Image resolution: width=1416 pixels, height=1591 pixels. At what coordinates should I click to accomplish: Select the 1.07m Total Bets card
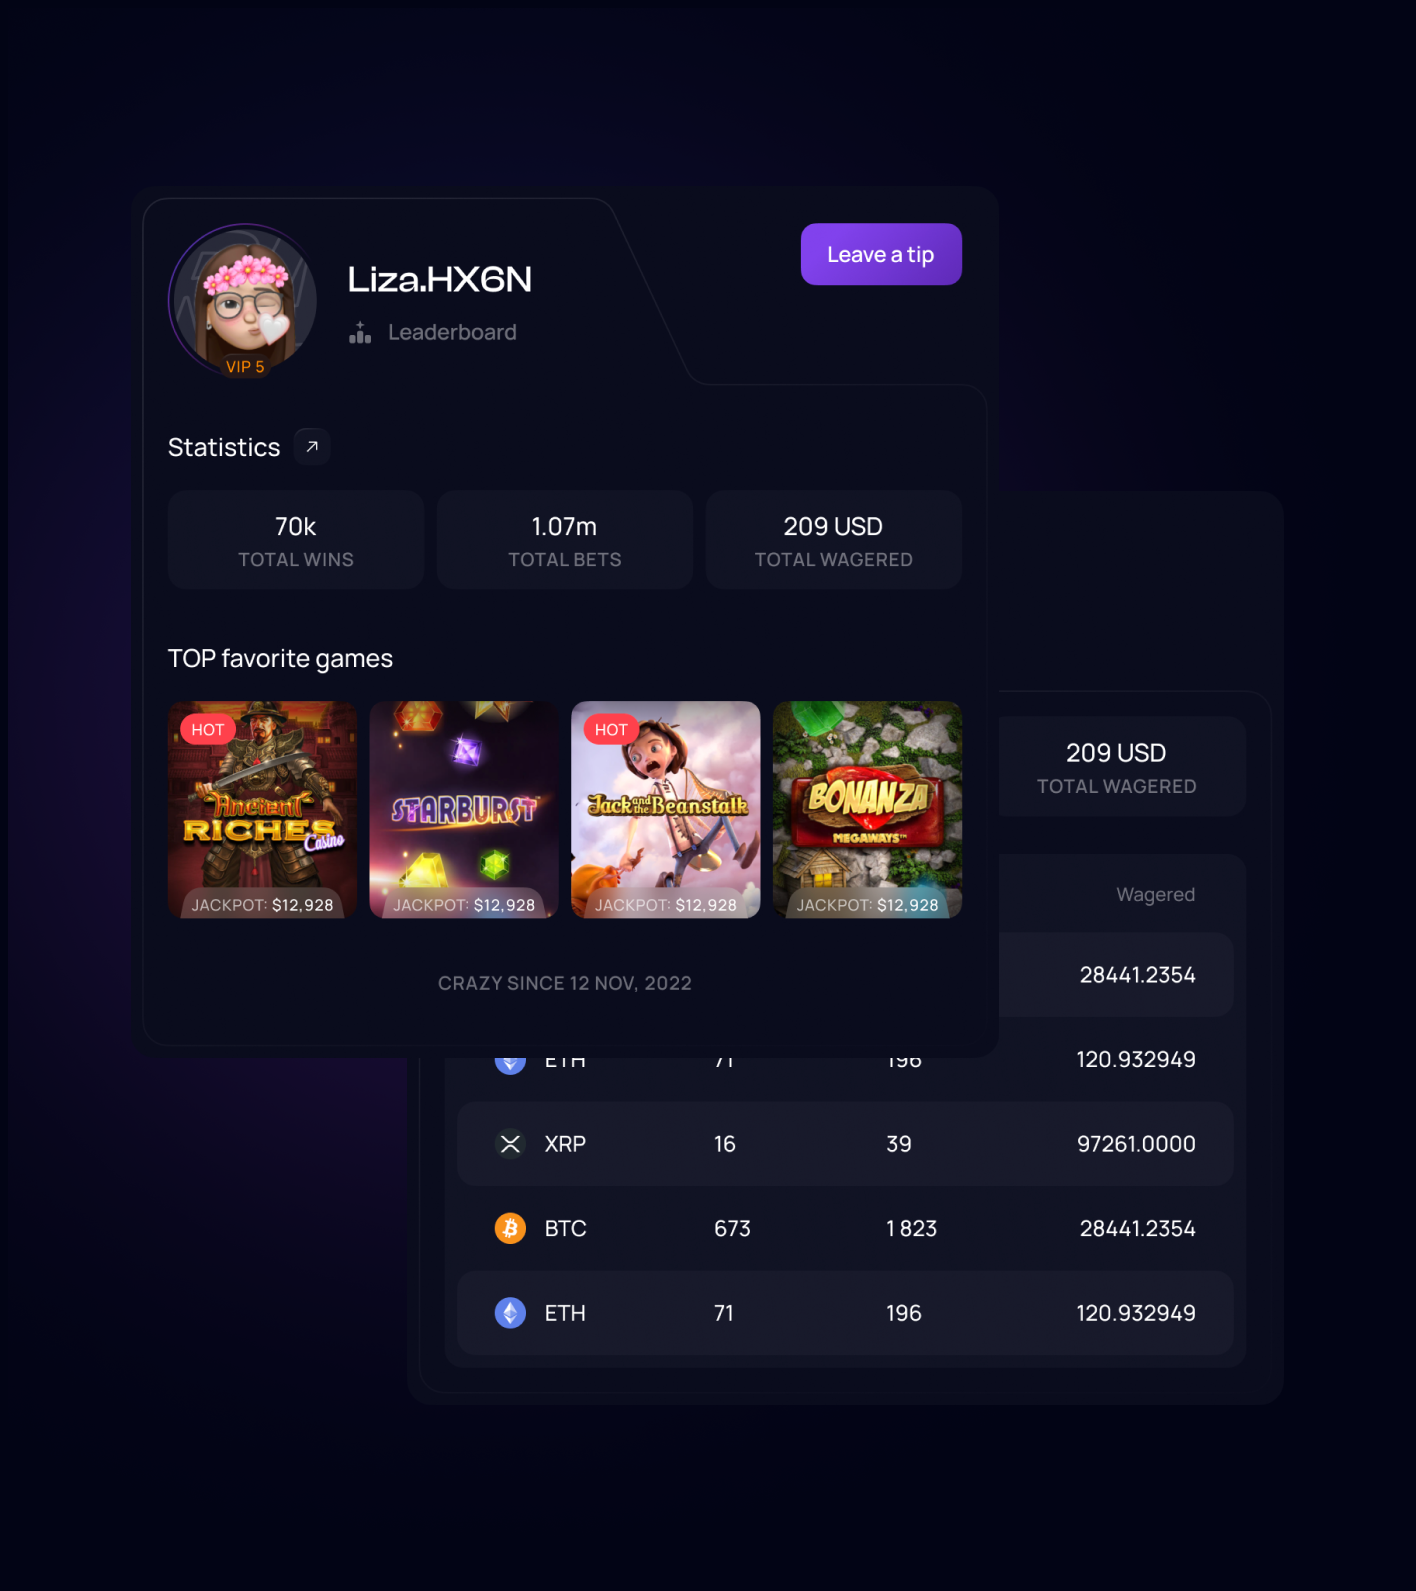(x=565, y=540)
